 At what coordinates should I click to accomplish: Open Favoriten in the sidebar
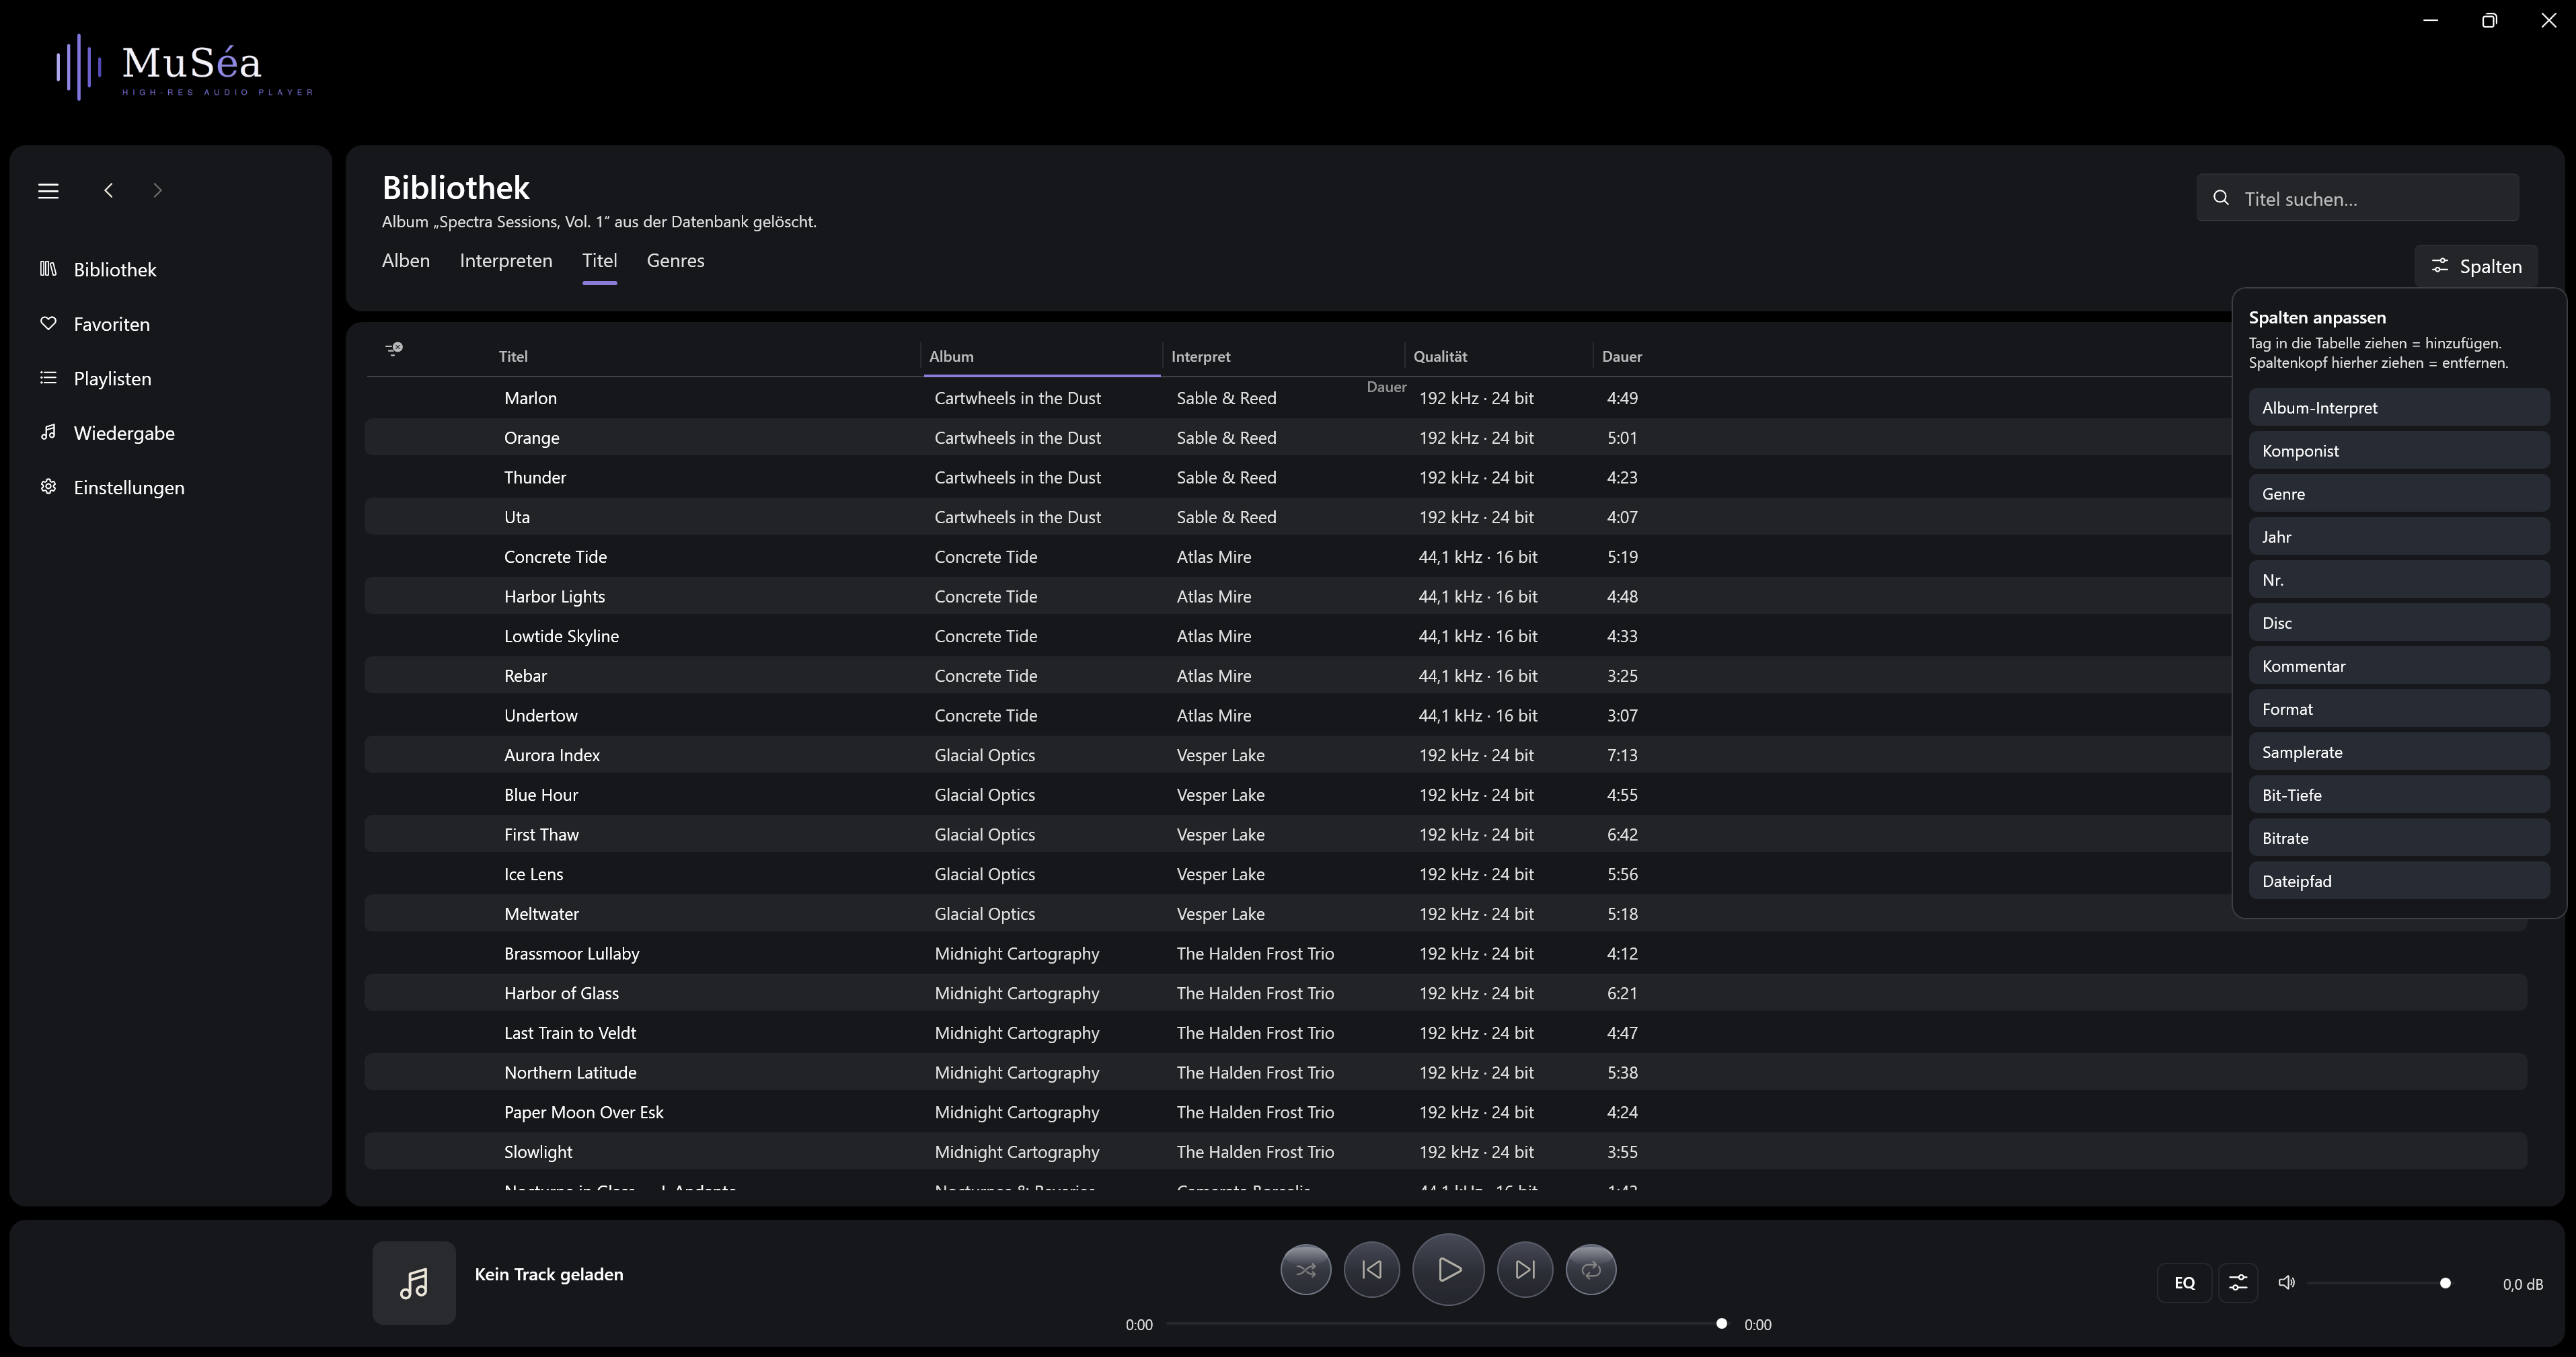click(x=170, y=324)
